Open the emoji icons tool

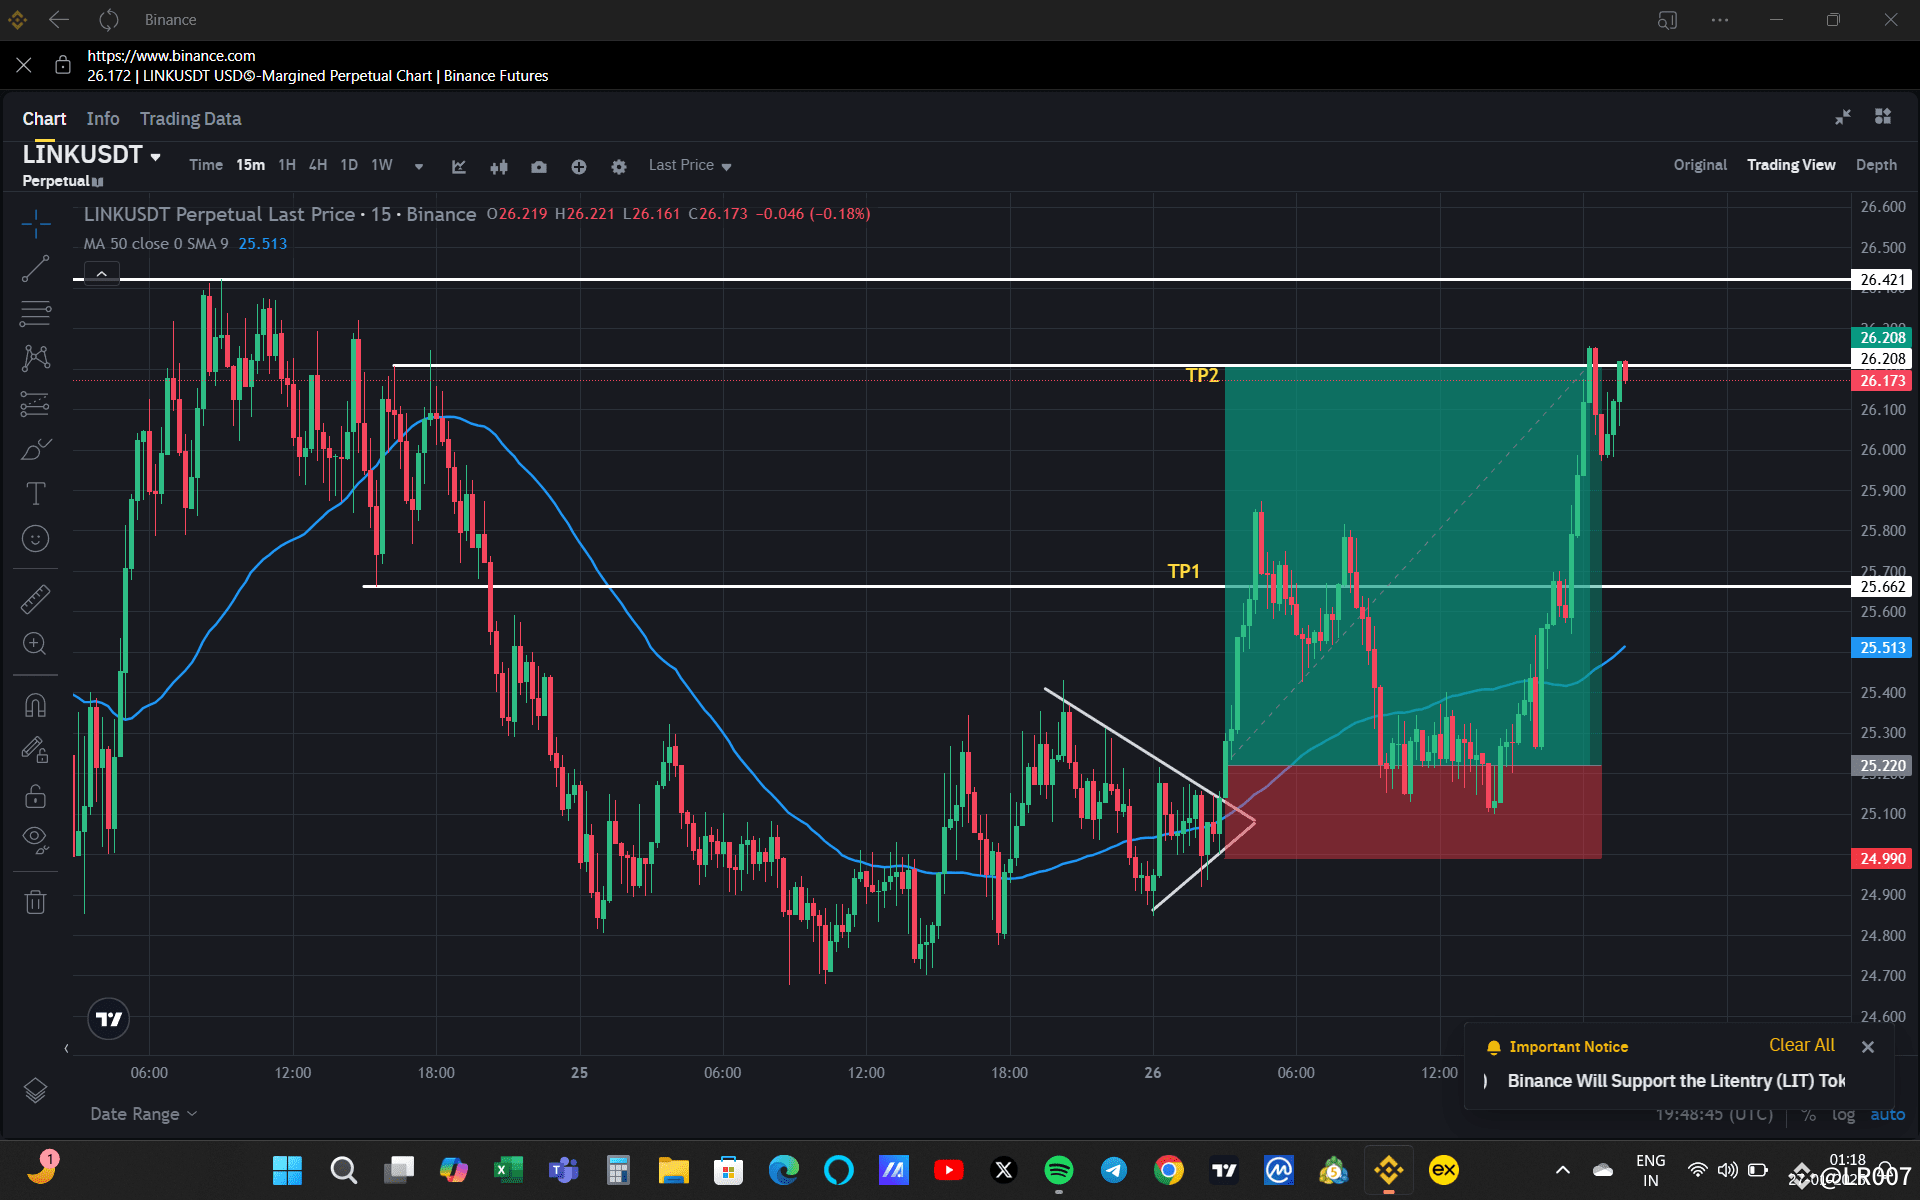tap(36, 539)
